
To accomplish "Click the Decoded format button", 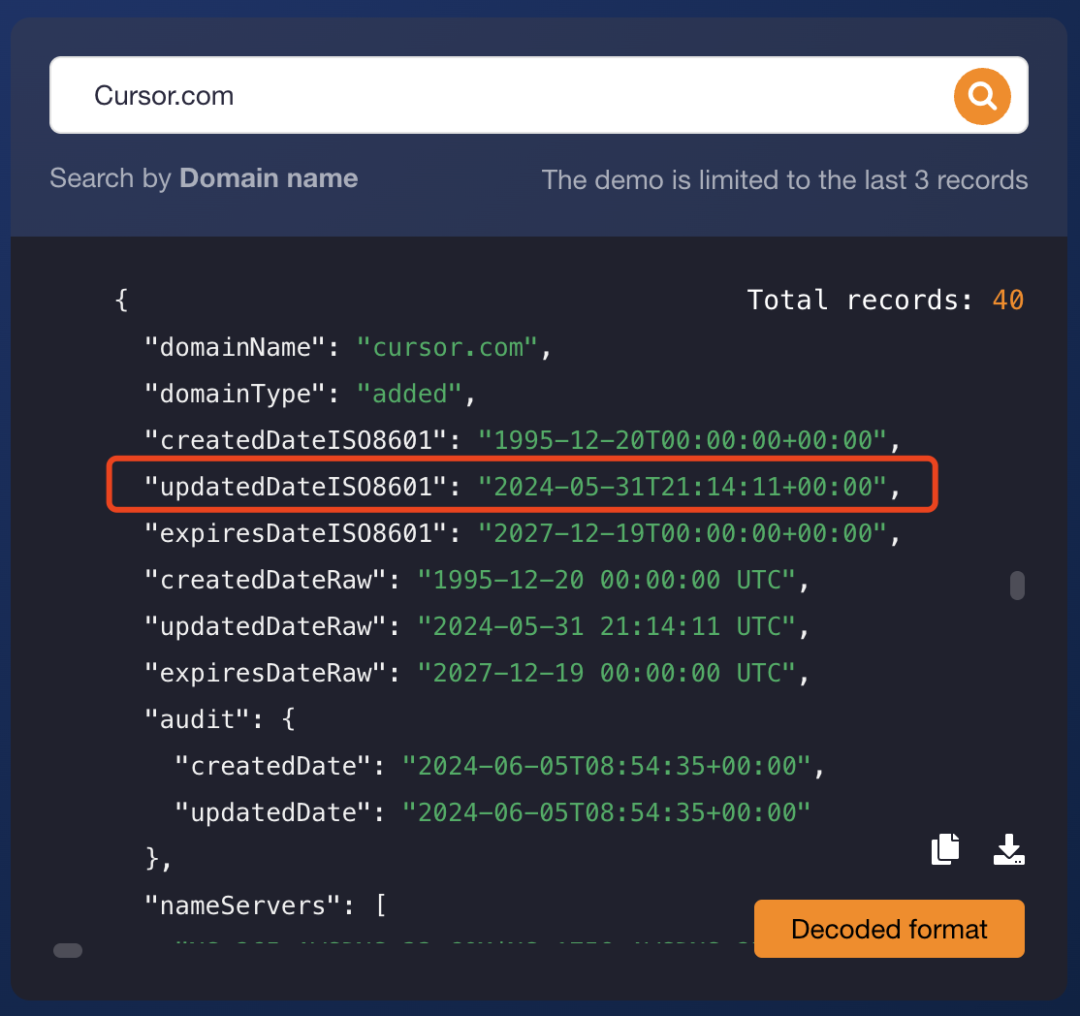I will (x=889, y=929).
